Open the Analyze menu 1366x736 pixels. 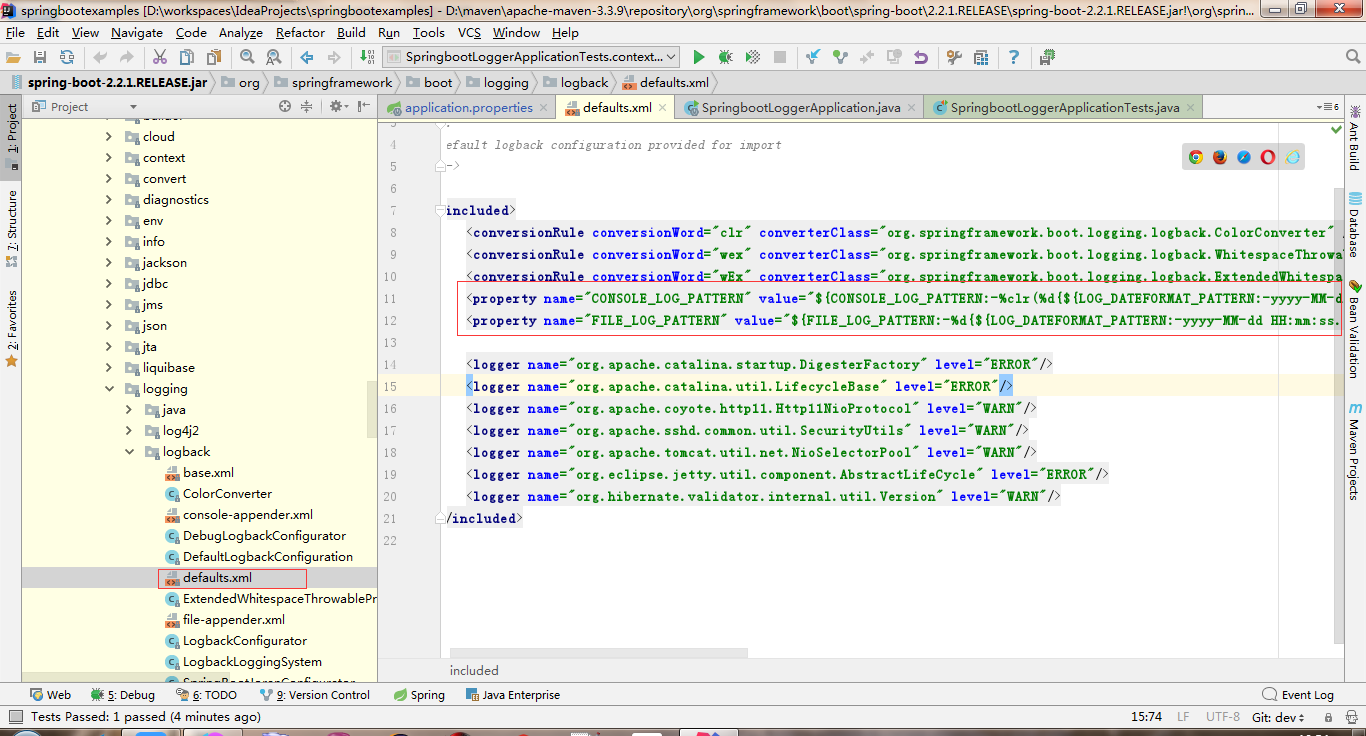pyautogui.click(x=240, y=32)
